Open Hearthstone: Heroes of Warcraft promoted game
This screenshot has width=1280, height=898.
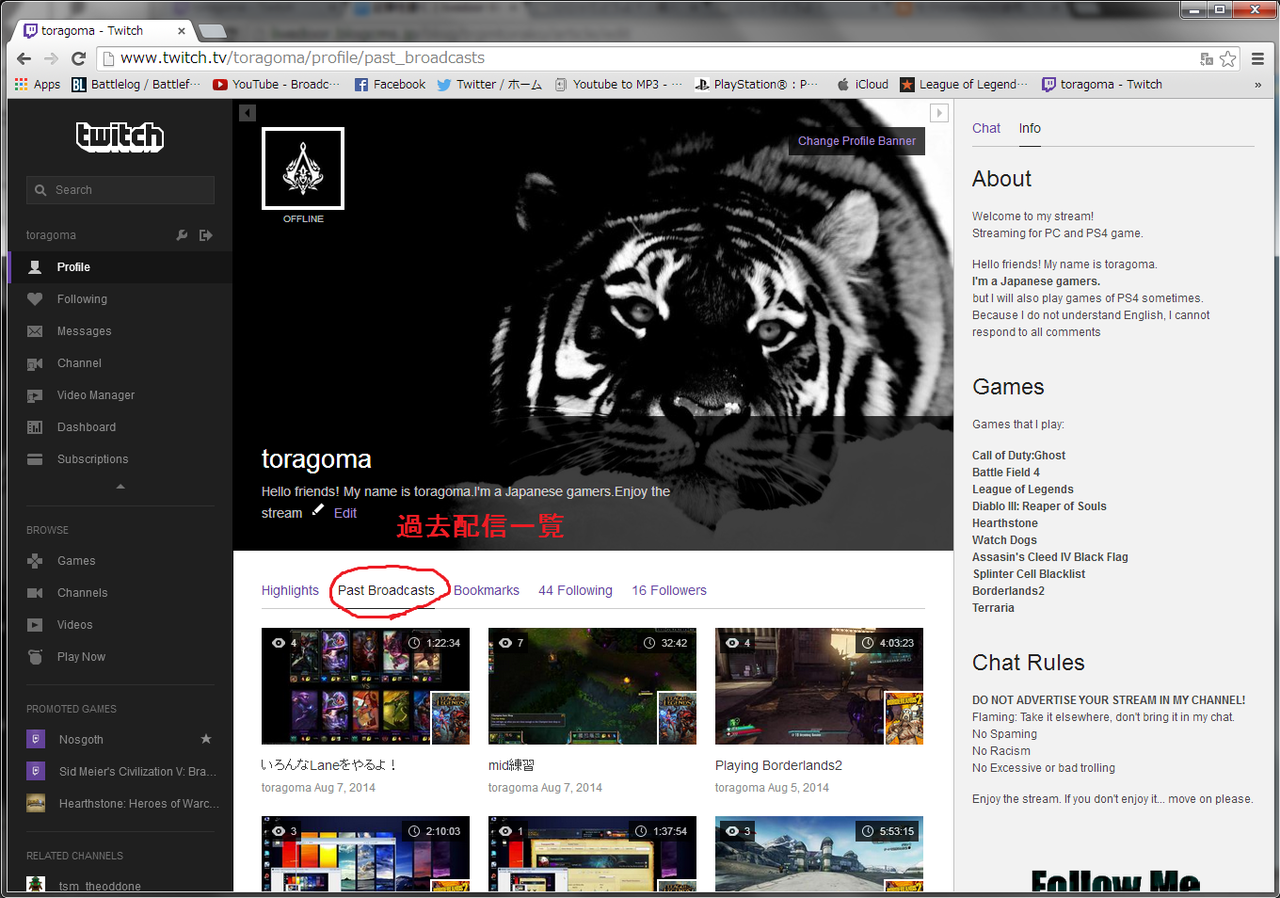pyautogui.click(x=120, y=803)
